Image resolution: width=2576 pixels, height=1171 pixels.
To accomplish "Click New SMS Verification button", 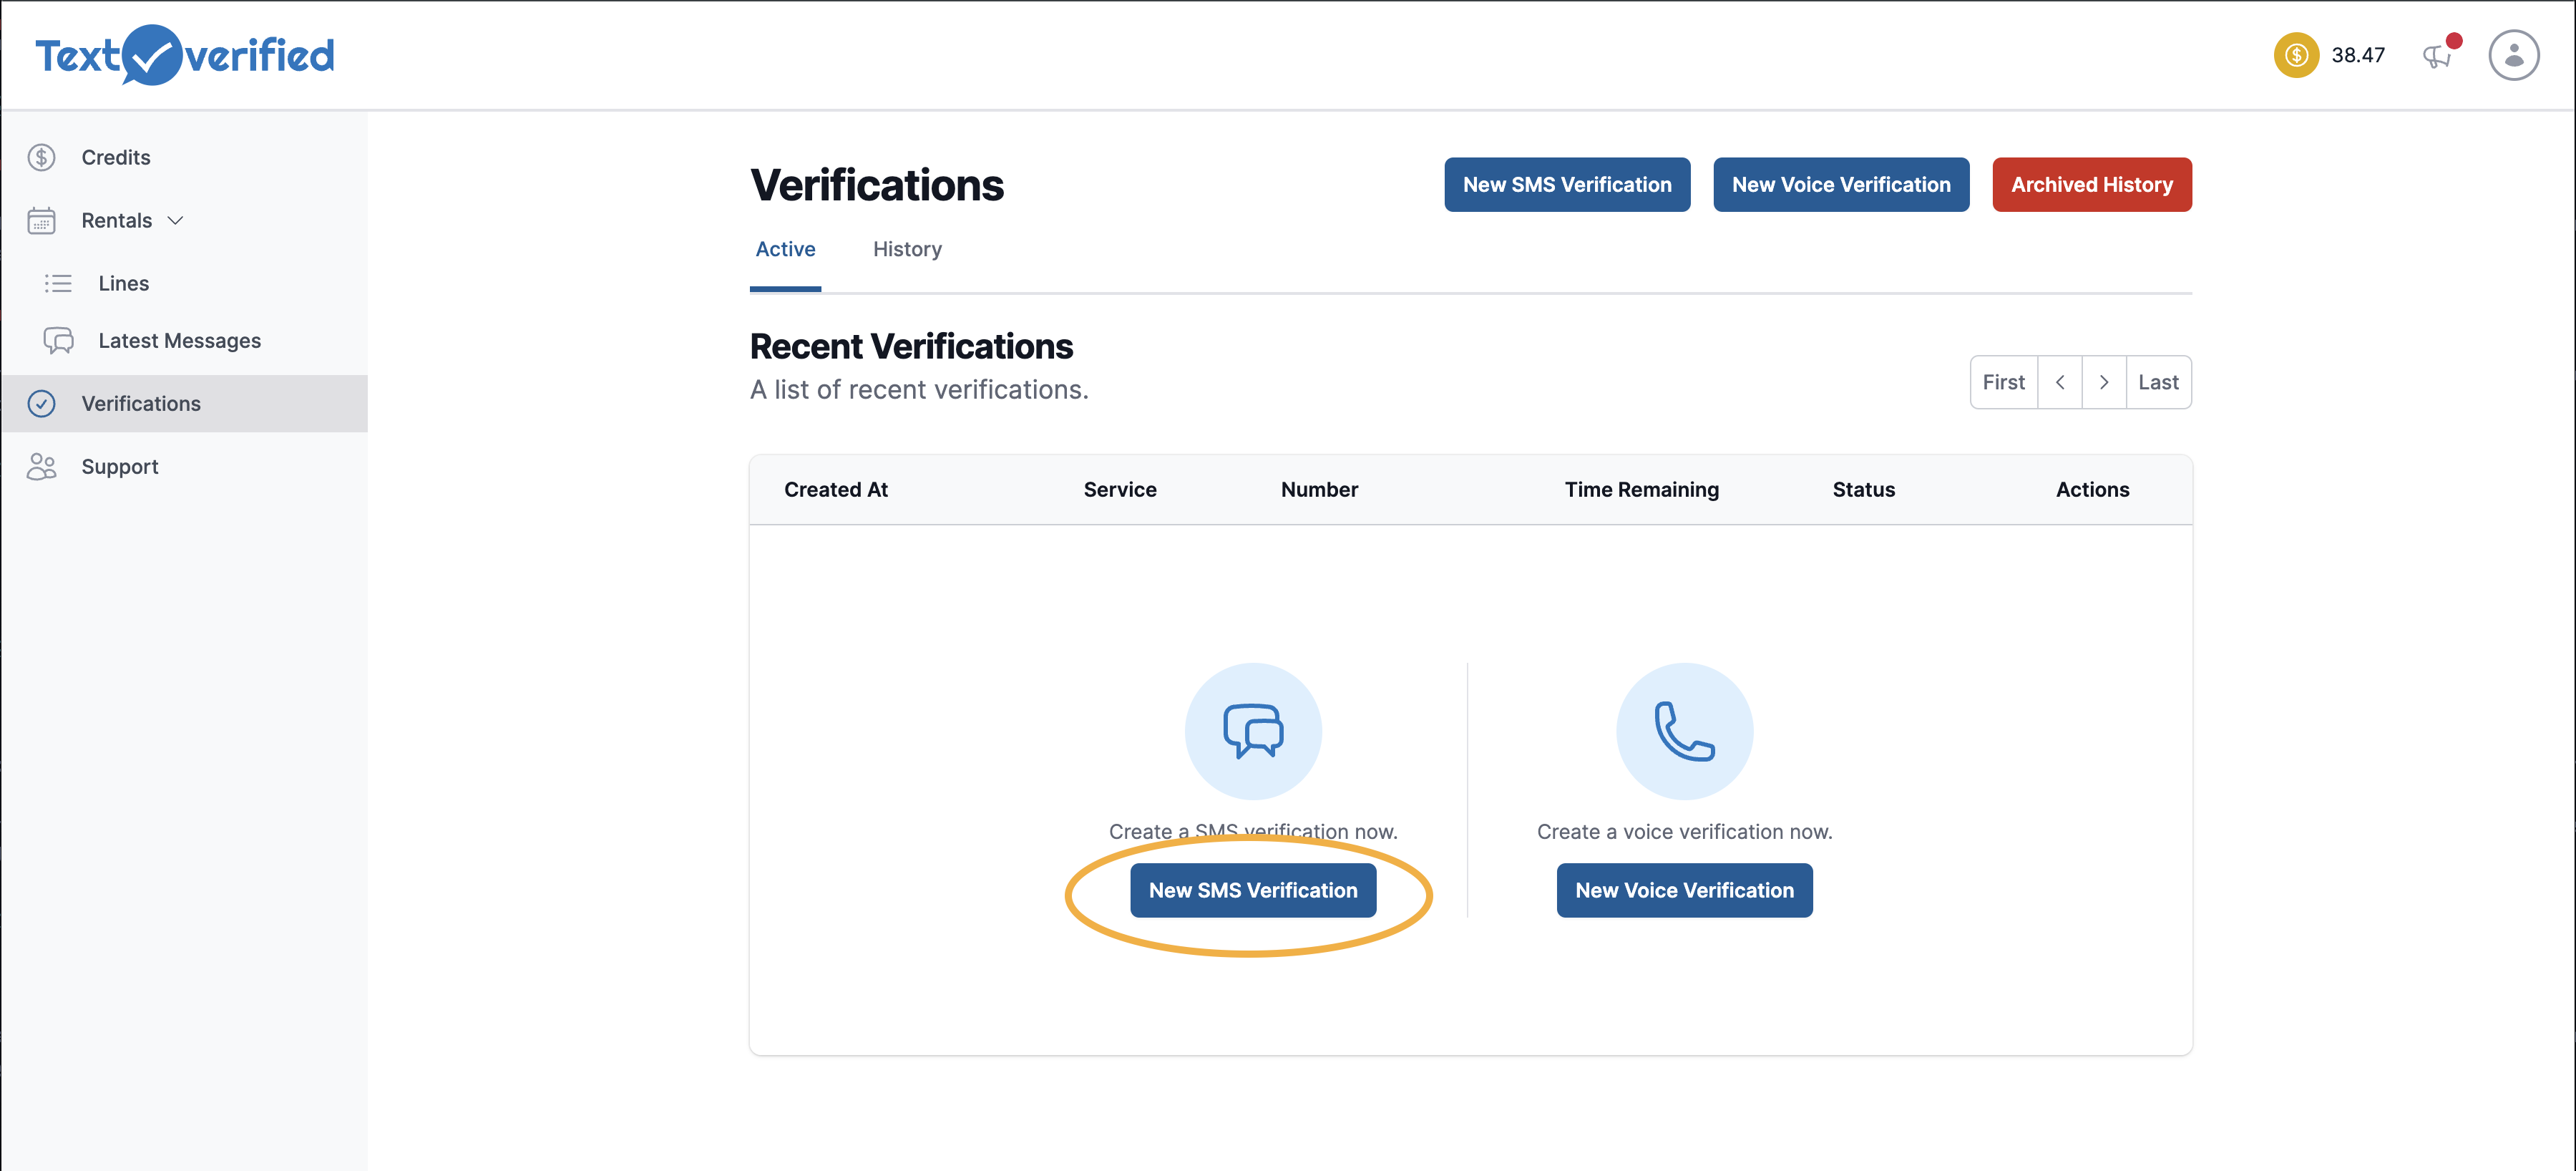I will (1252, 888).
